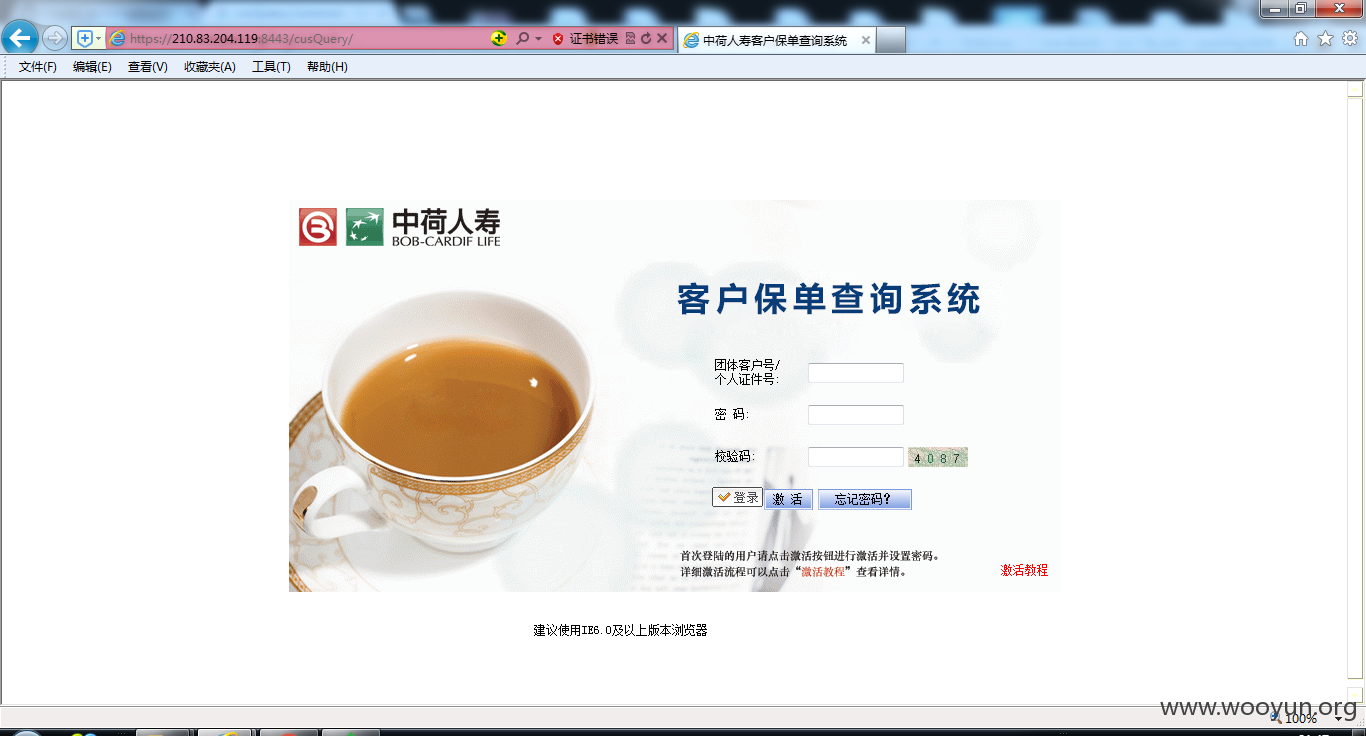Expand the search dropdown arrow in address bar
The image size is (1366, 736).
538,39
